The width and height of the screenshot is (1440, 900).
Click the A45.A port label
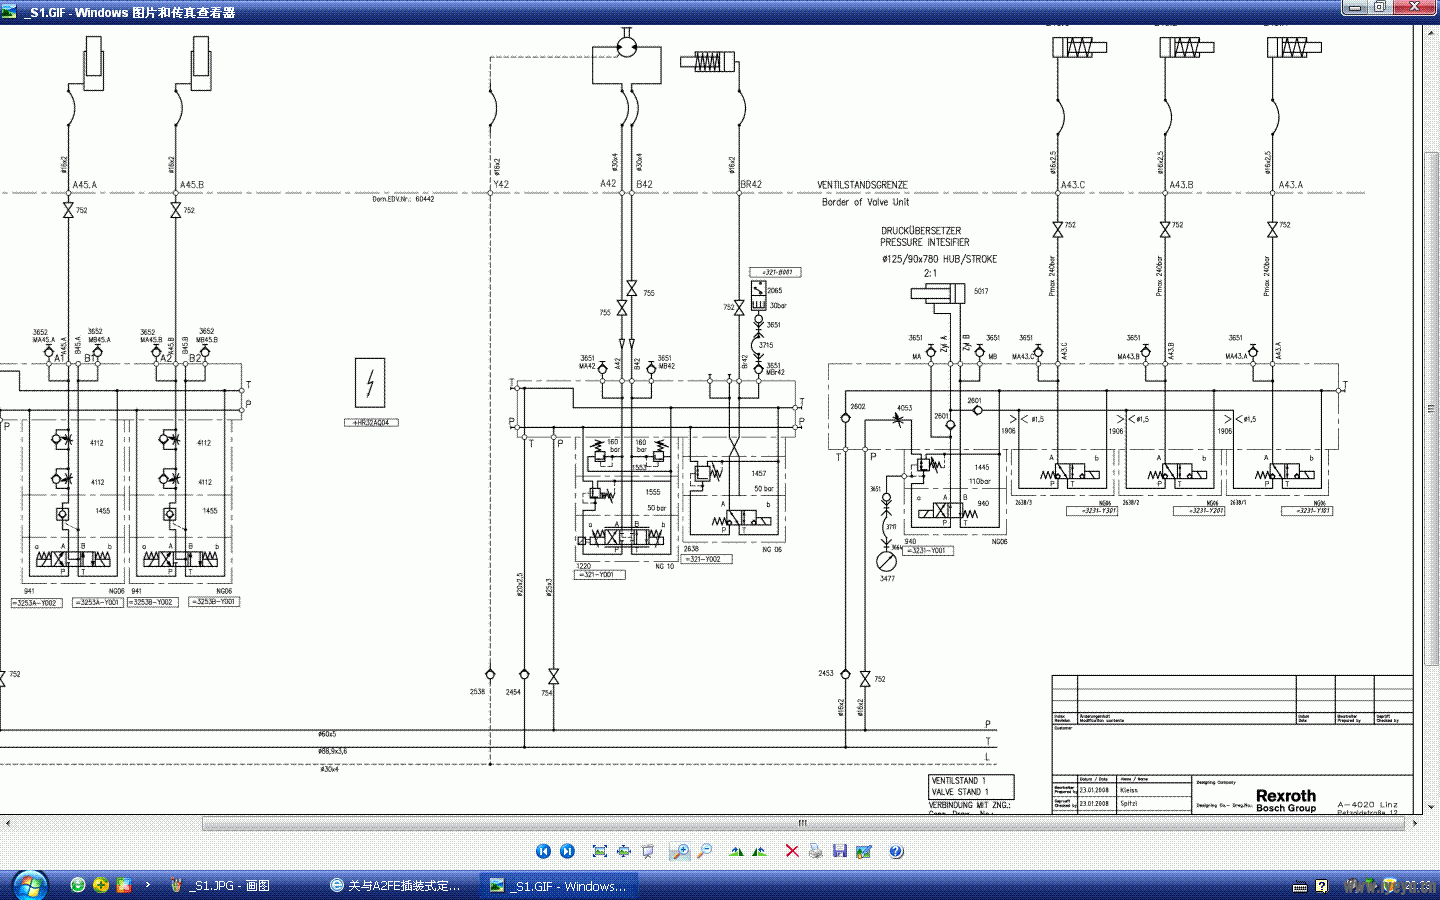pos(85,185)
